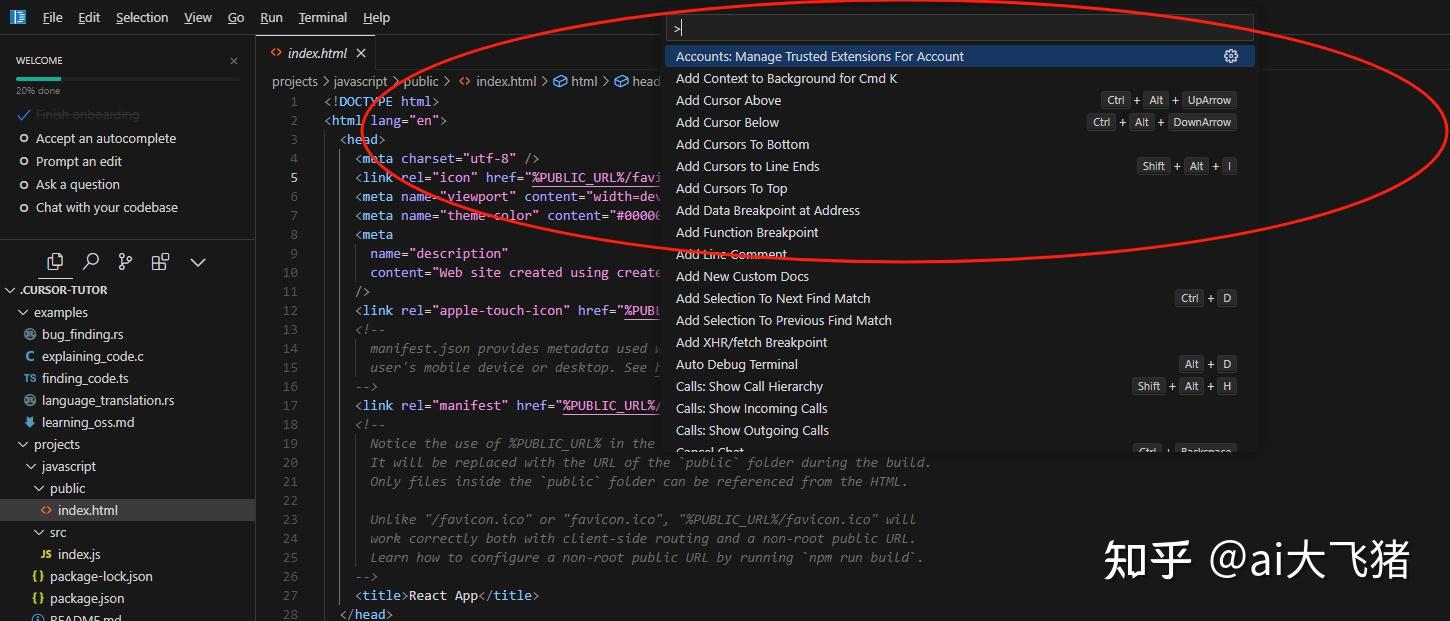The width and height of the screenshot is (1450, 621).
Task: Open 'Chat with your codebase' onboarding link
Action: [106, 207]
